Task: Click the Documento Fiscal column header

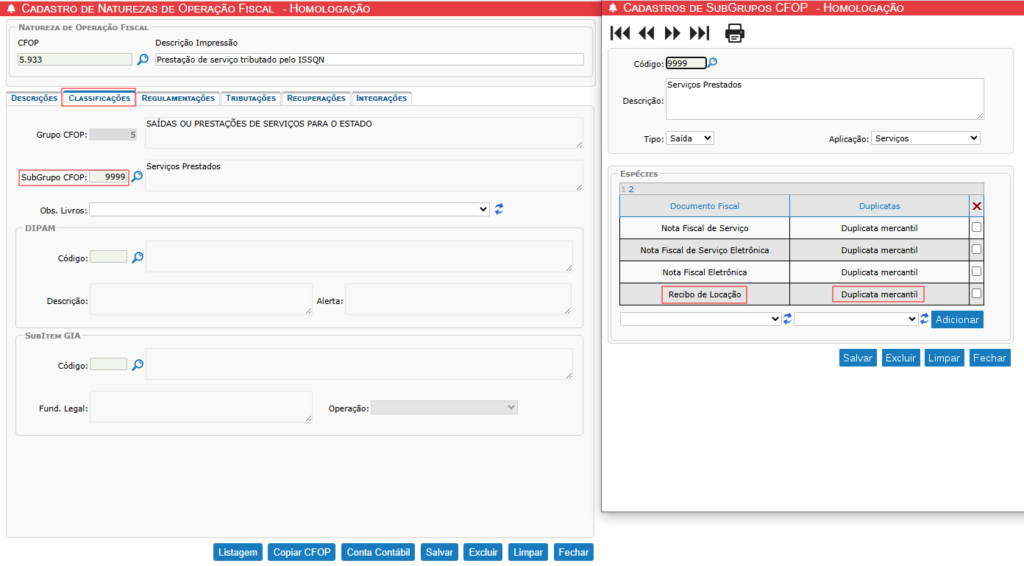Action: pos(705,206)
